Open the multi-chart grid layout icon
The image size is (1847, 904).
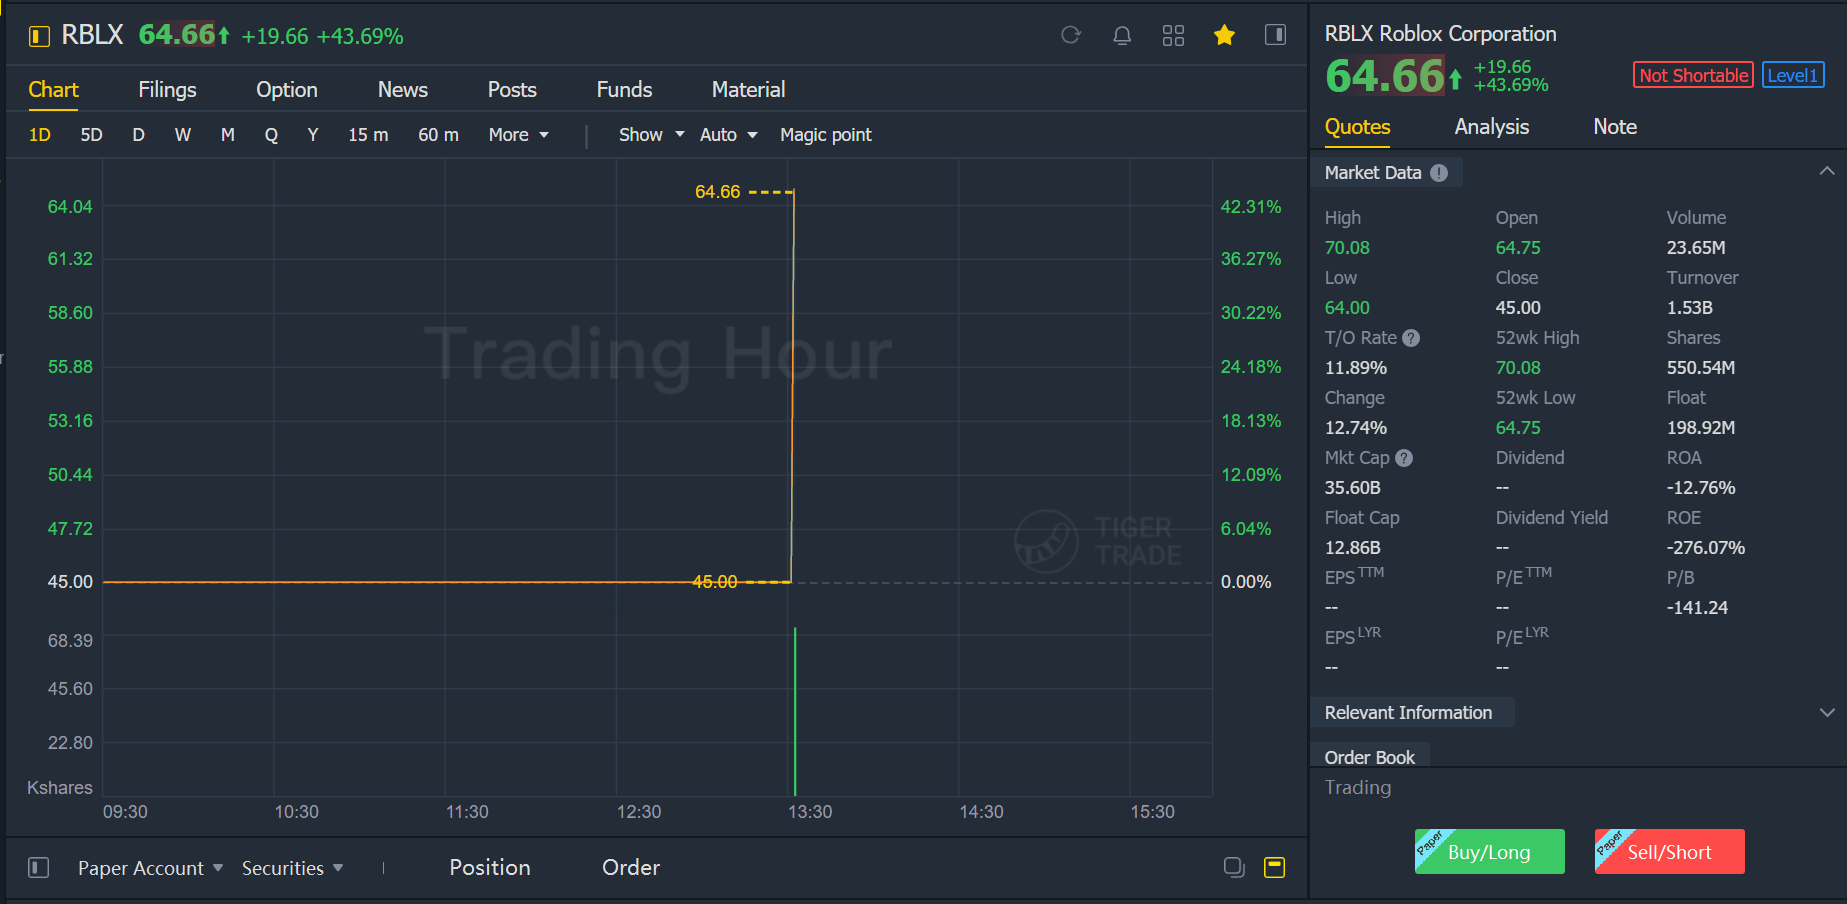tap(1173, 35)
